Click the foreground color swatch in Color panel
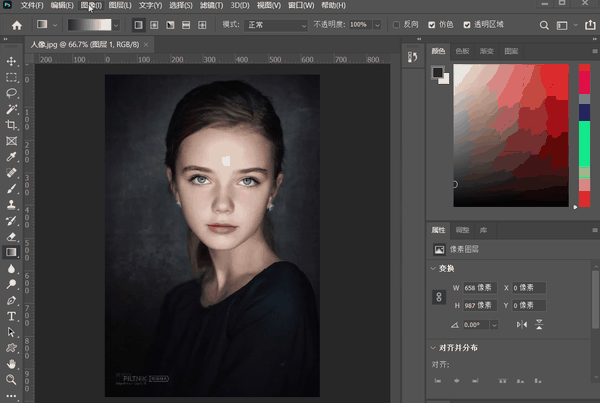600x403 pixels. (x=437, y=71)
